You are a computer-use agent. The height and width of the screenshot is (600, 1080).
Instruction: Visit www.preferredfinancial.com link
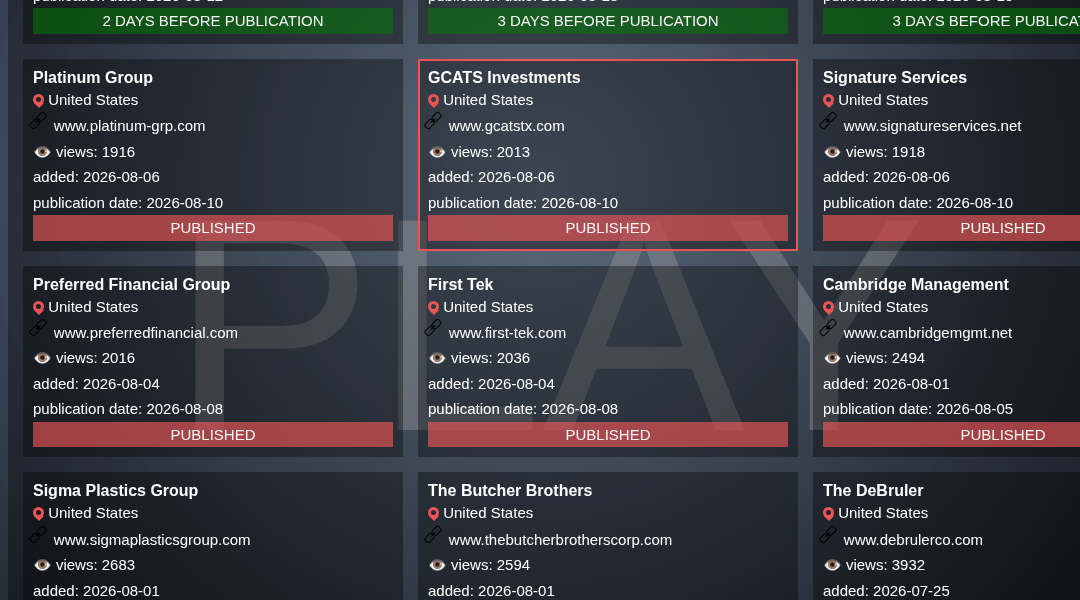(145, 333)
